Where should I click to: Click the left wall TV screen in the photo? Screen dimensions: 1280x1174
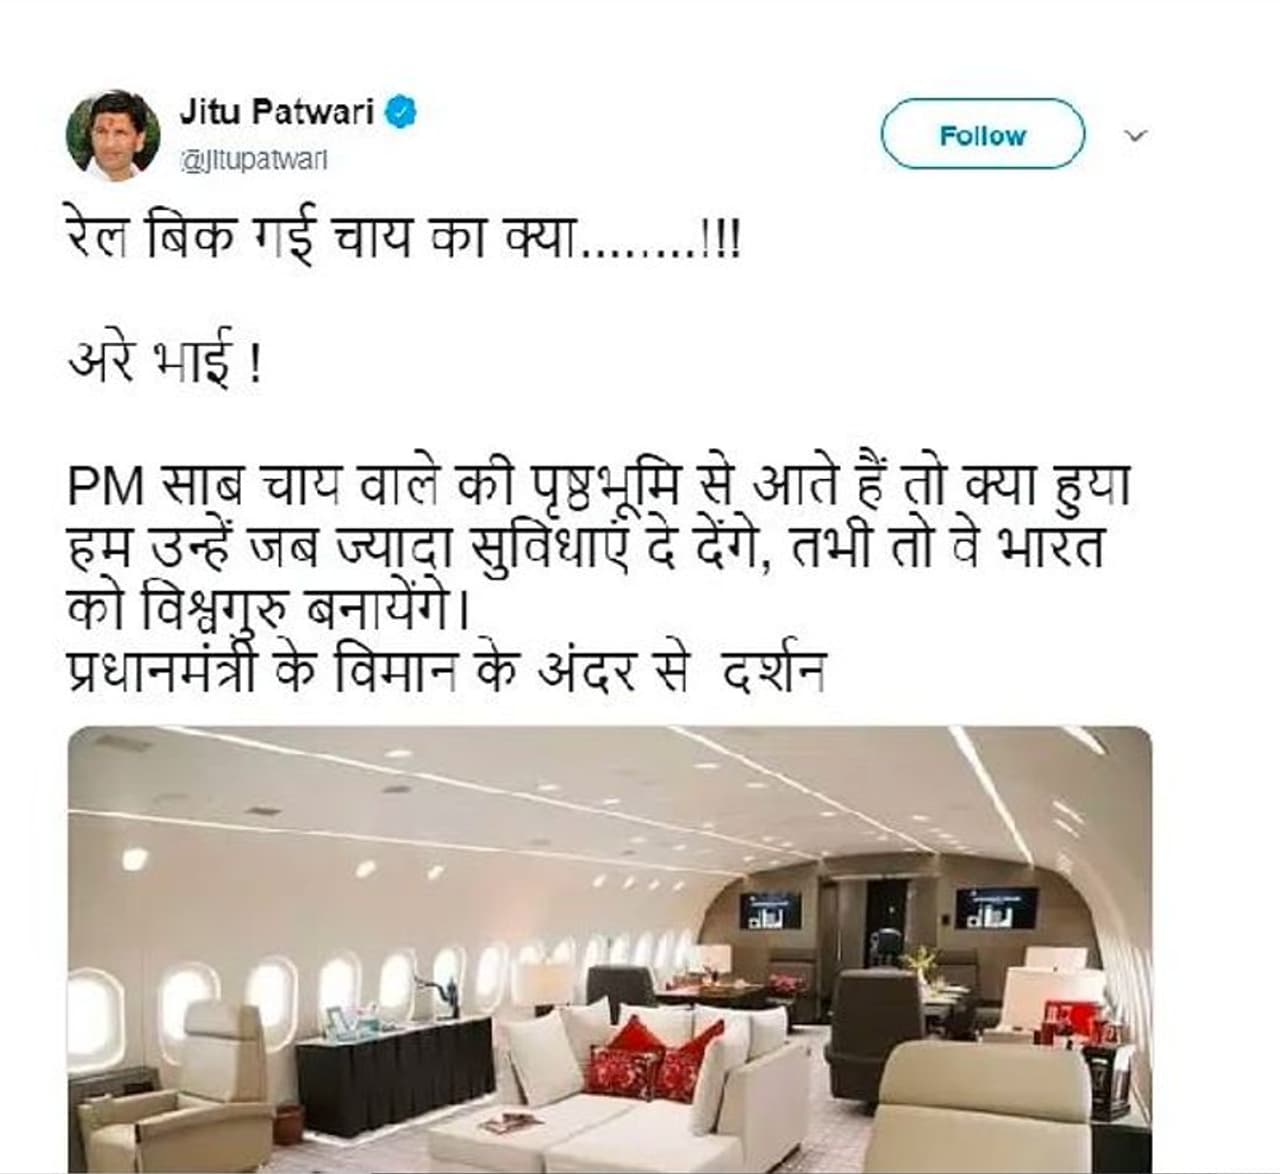tap(770, 910)
